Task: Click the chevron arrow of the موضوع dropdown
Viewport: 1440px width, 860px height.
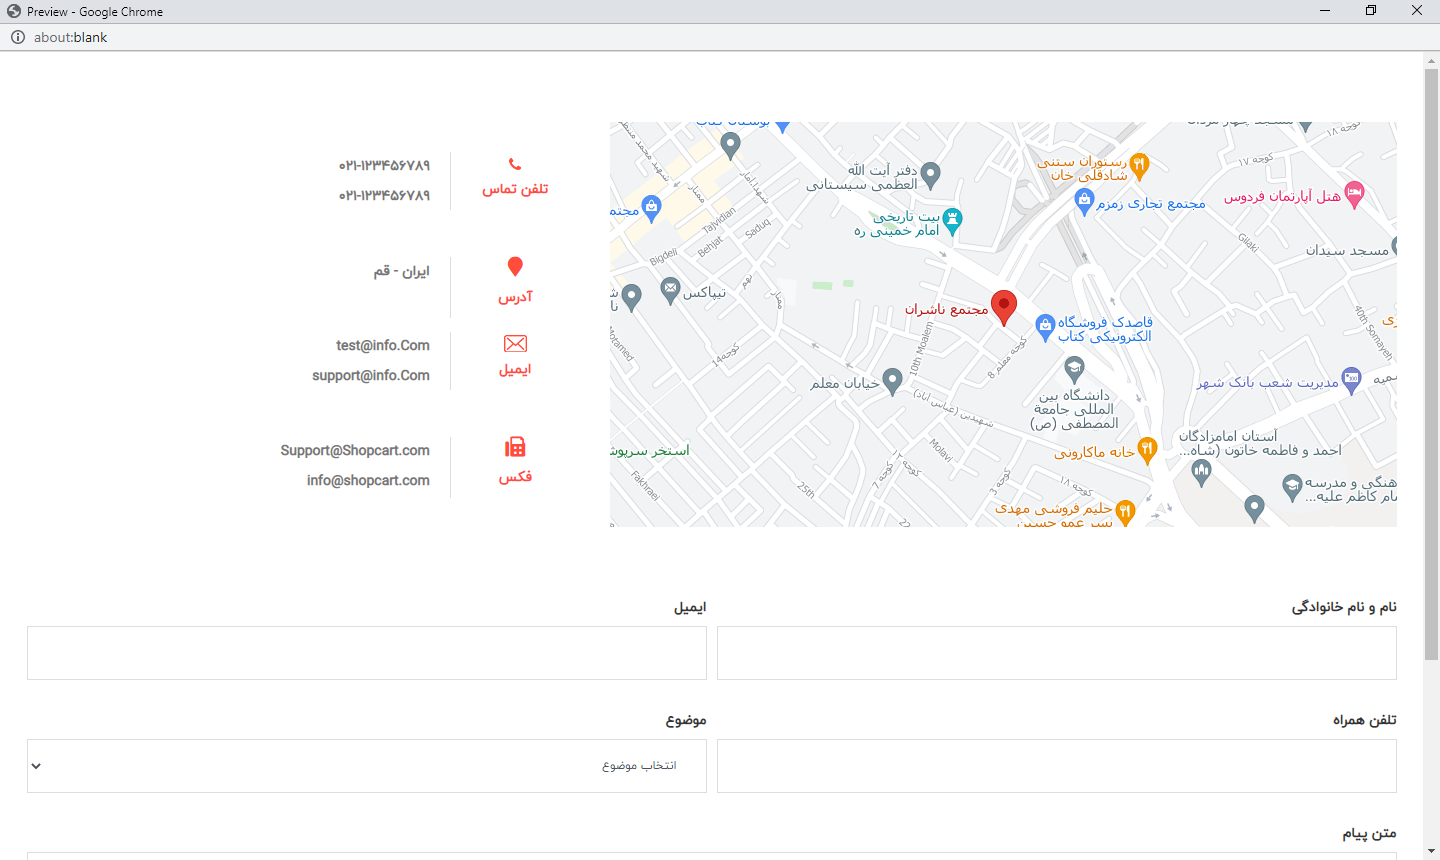Action: pyautogui.click(x=36, y=766)
